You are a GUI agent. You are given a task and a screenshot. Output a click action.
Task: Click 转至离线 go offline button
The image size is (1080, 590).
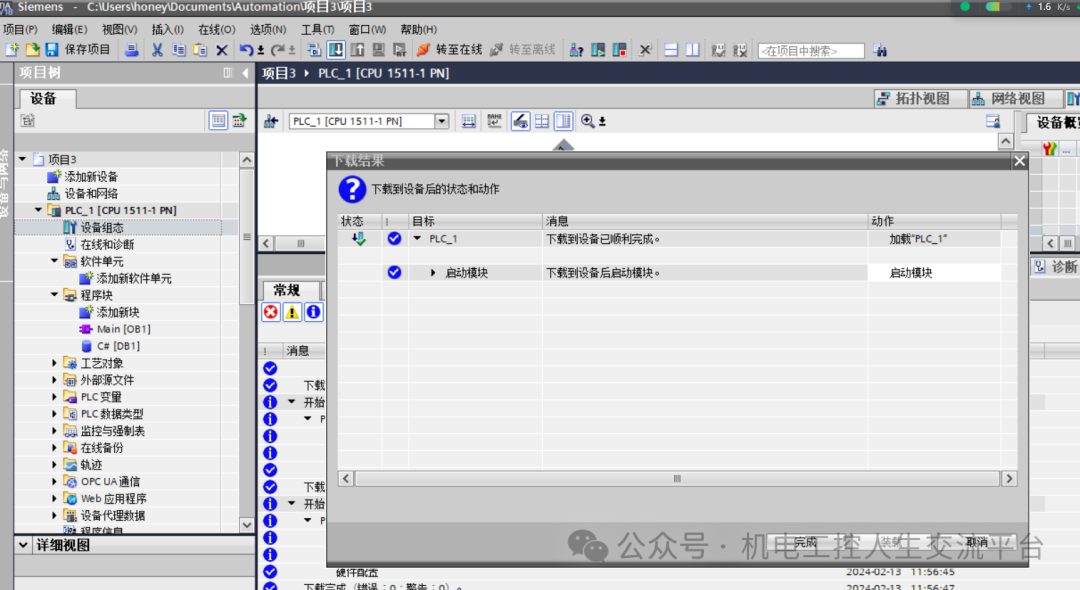[x=522, y=50]
